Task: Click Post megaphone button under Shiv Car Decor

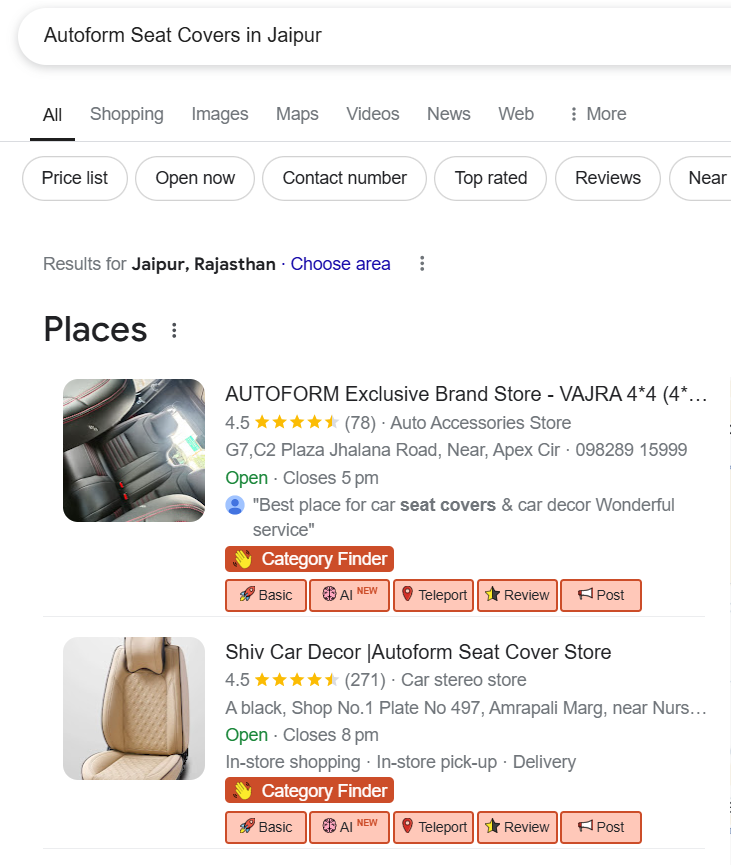Action: tap(600, 827)
